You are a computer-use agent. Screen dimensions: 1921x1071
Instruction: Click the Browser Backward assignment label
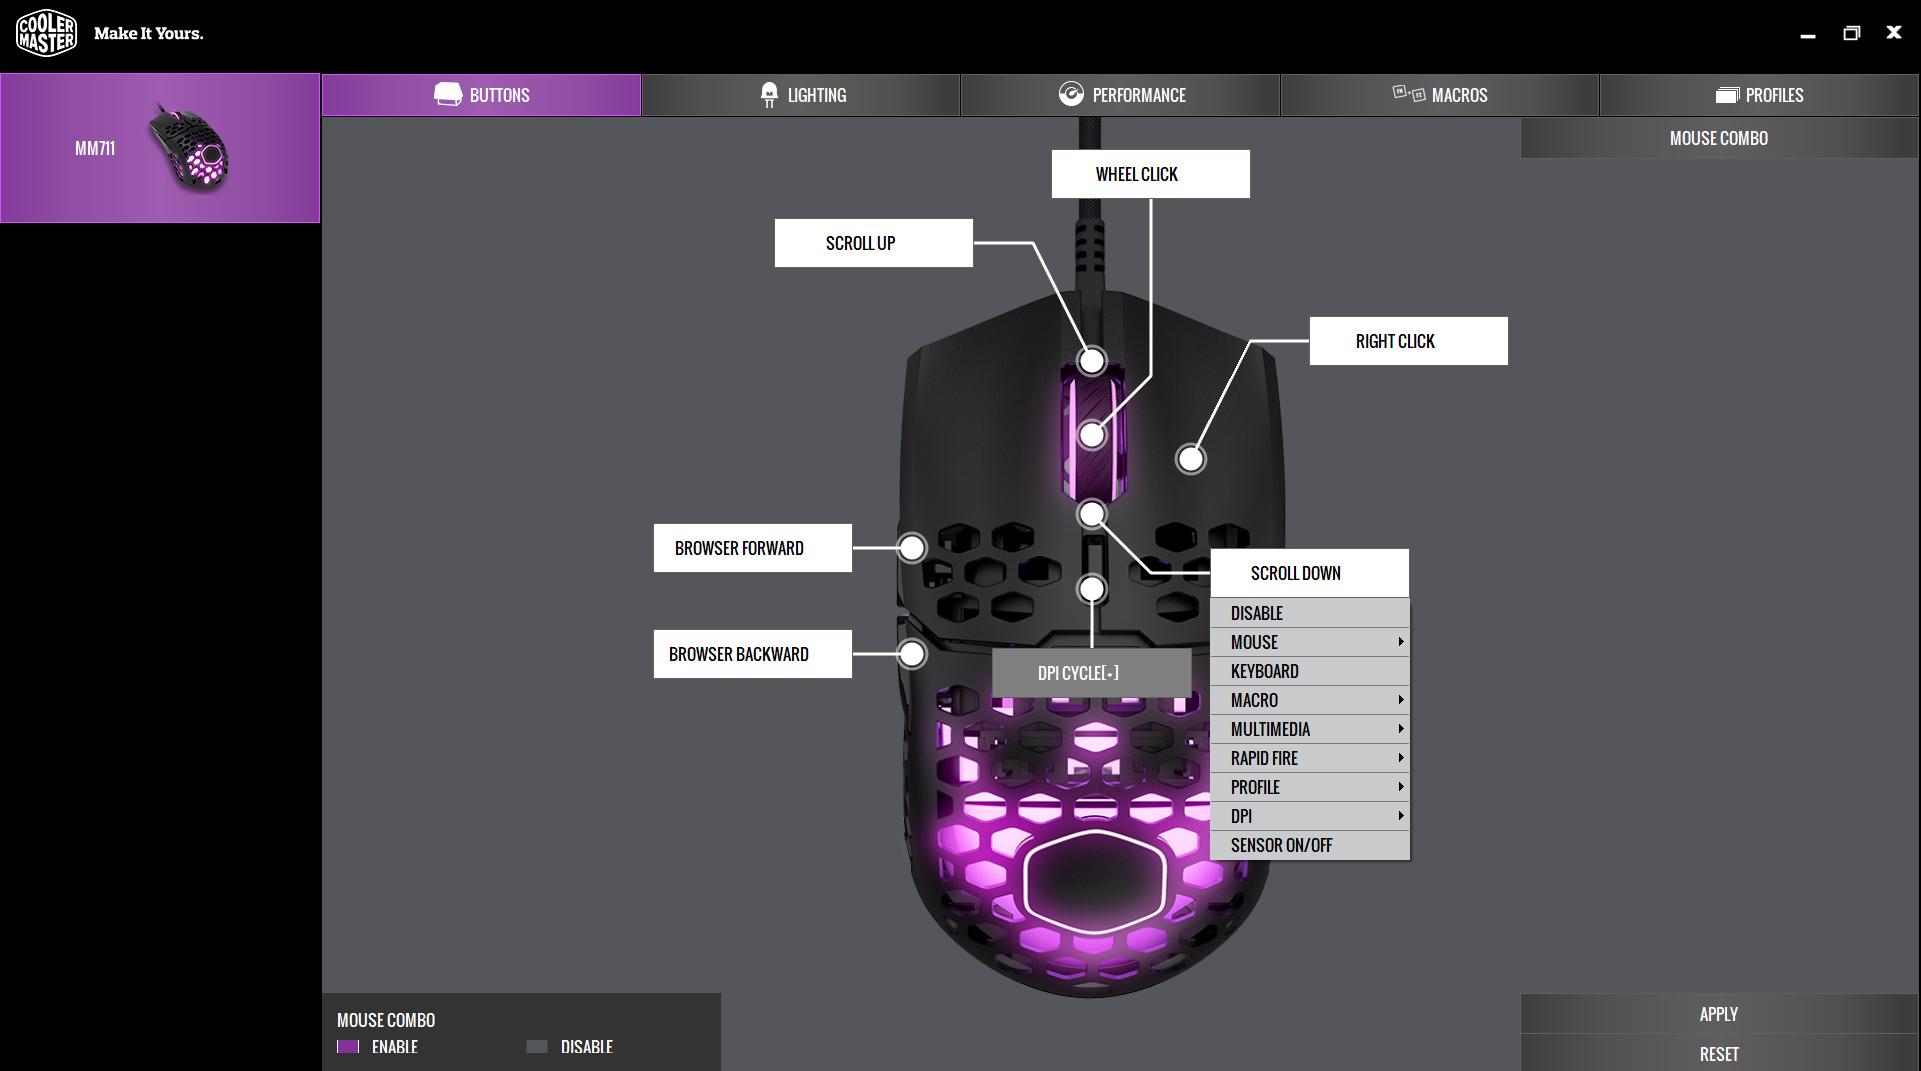tap(753, 654)
